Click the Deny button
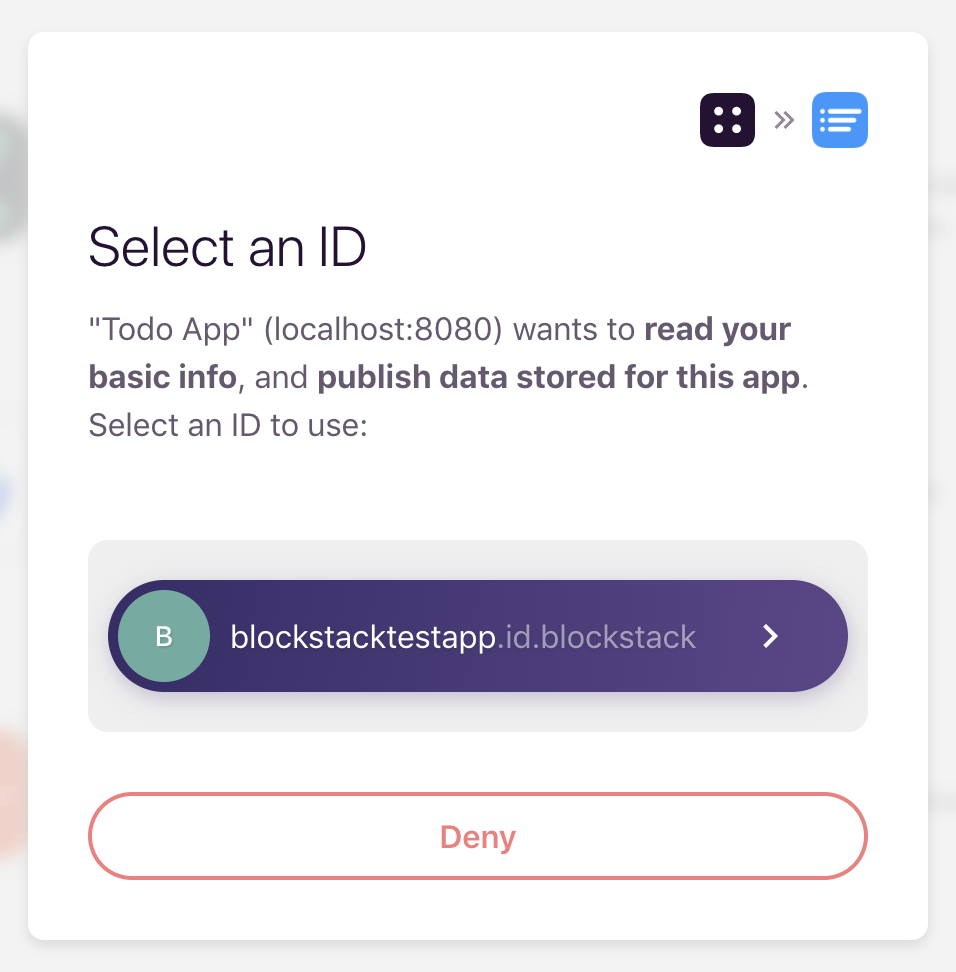Viewport: 956px width, 972px height. click(x=478, y=836)
